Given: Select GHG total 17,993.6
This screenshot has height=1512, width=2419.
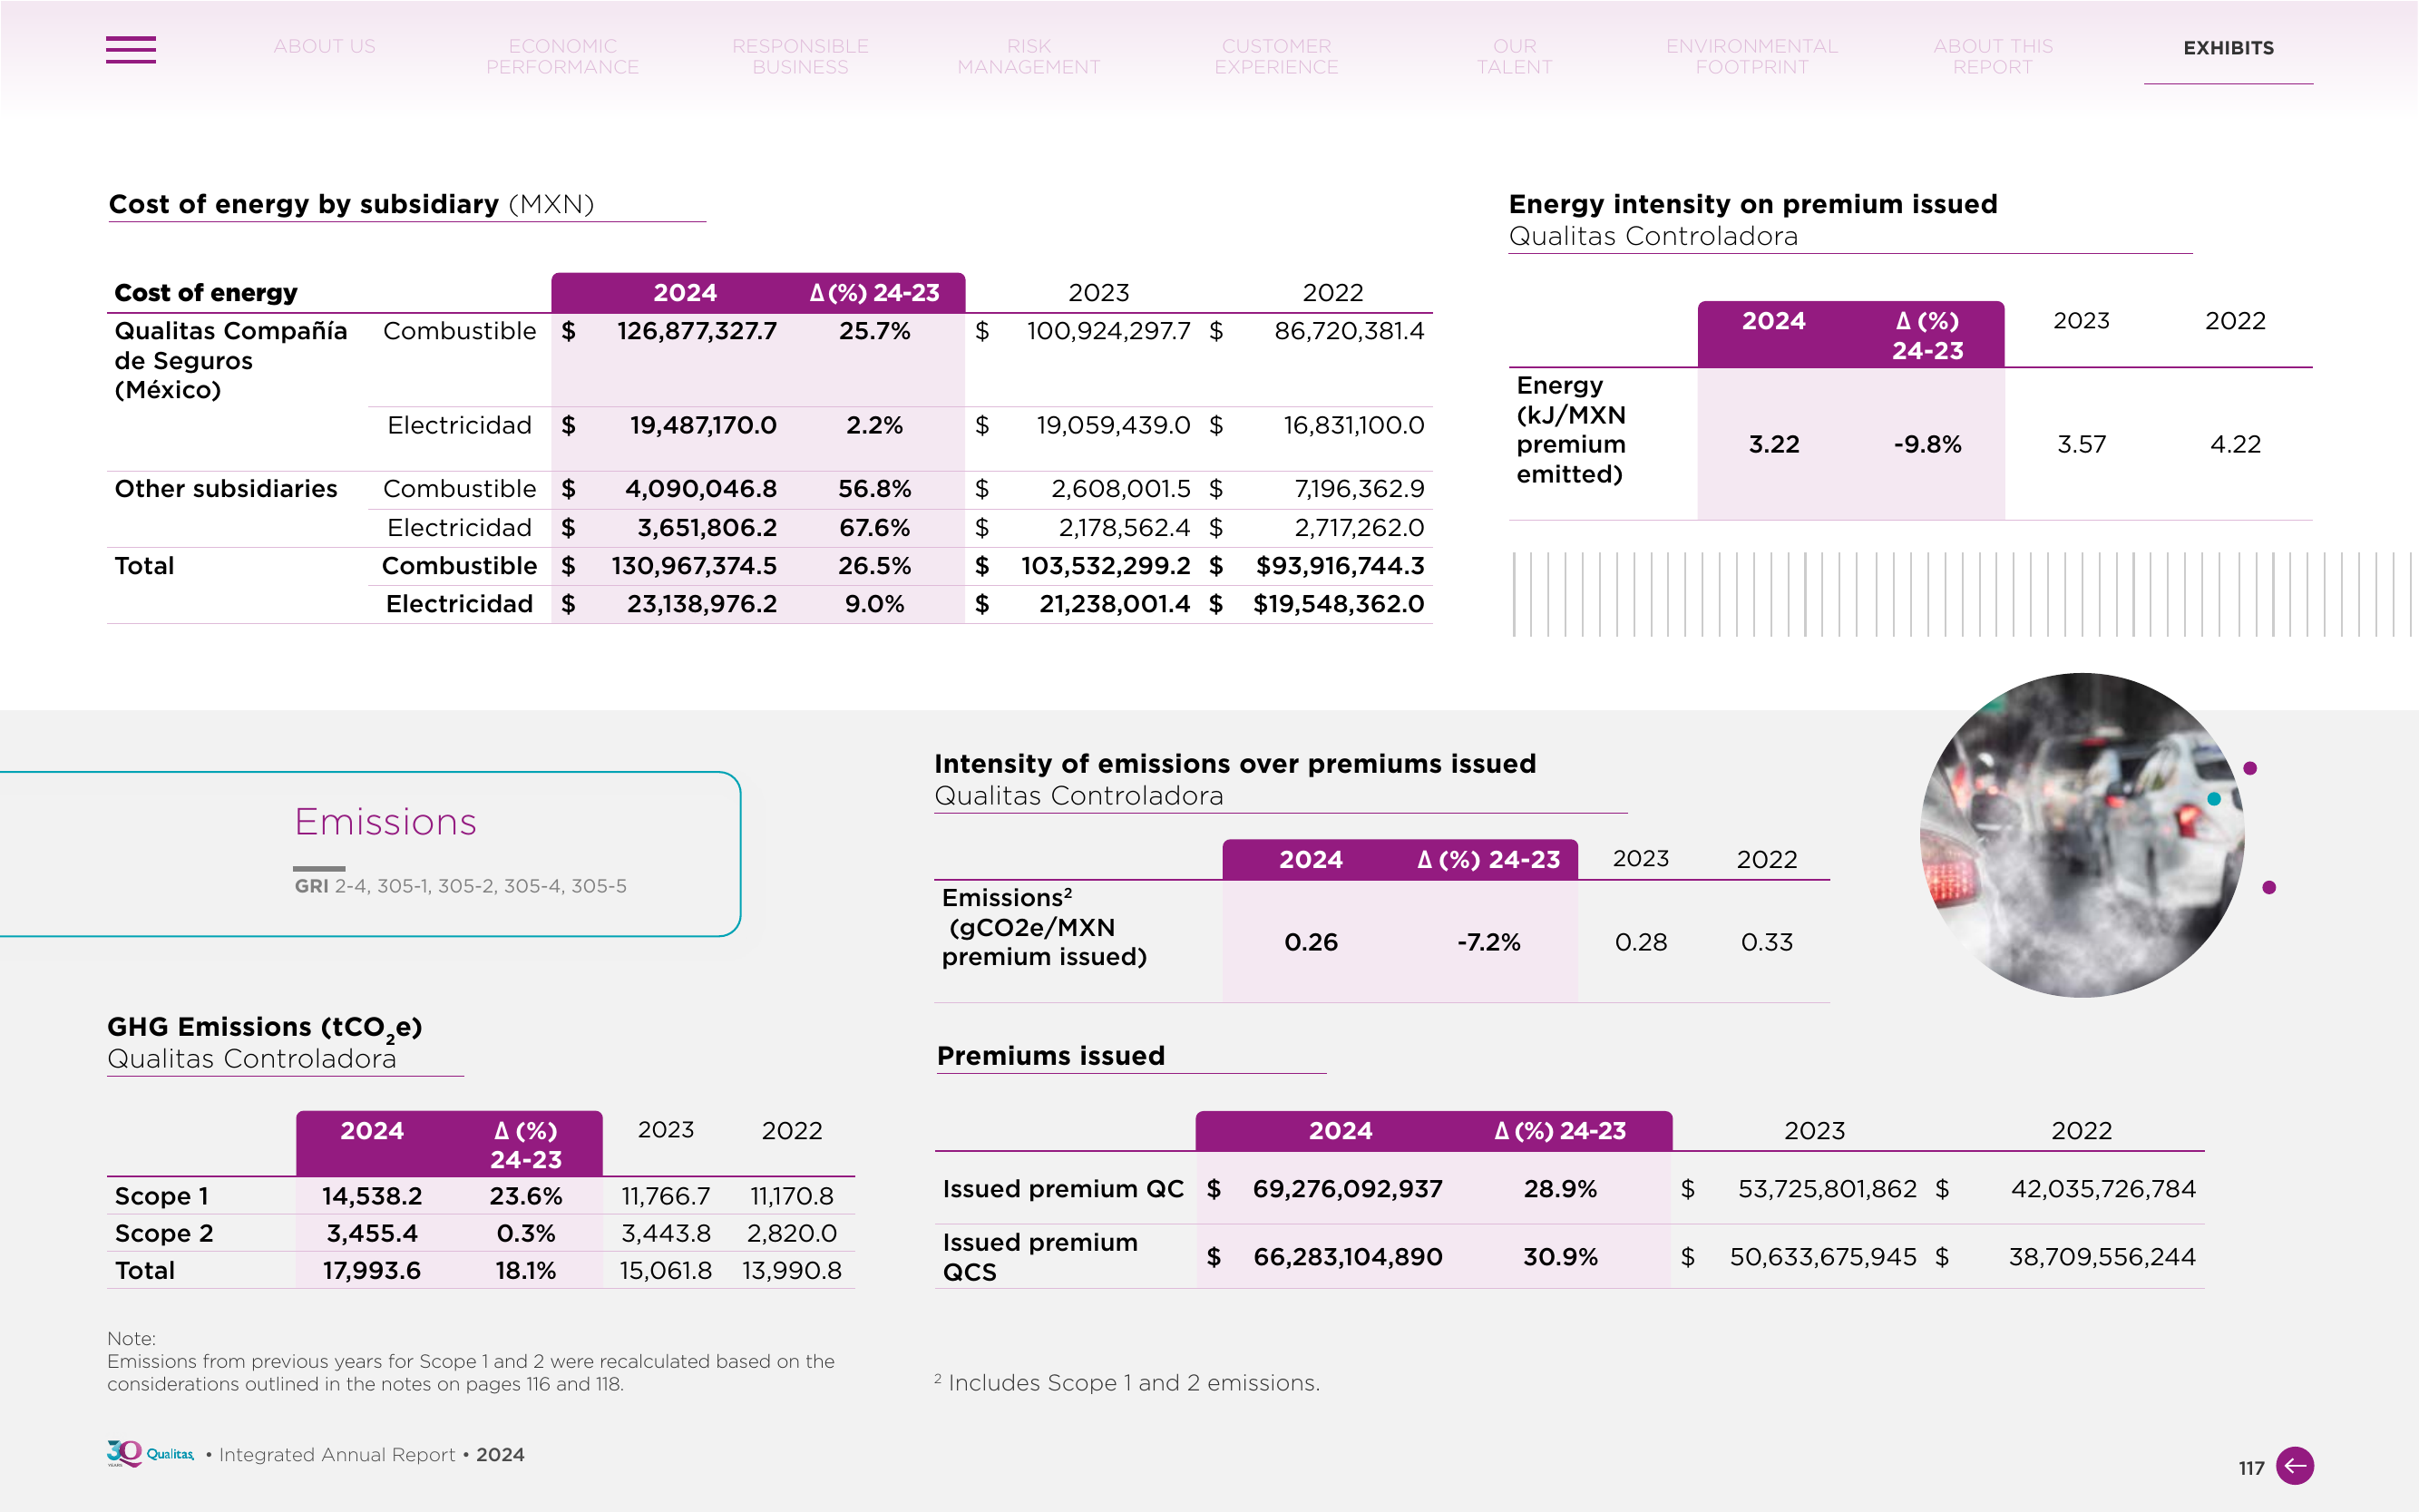Looking at the screenshot, I should 371,1271.
